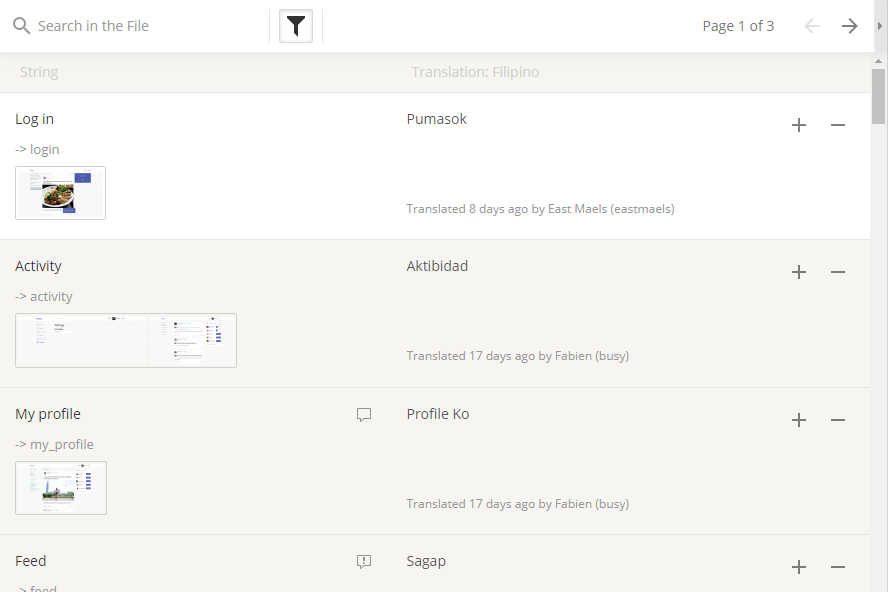Open the Log in screenshot thumbnail
888x592 pixels.
(x=60, y=193)
